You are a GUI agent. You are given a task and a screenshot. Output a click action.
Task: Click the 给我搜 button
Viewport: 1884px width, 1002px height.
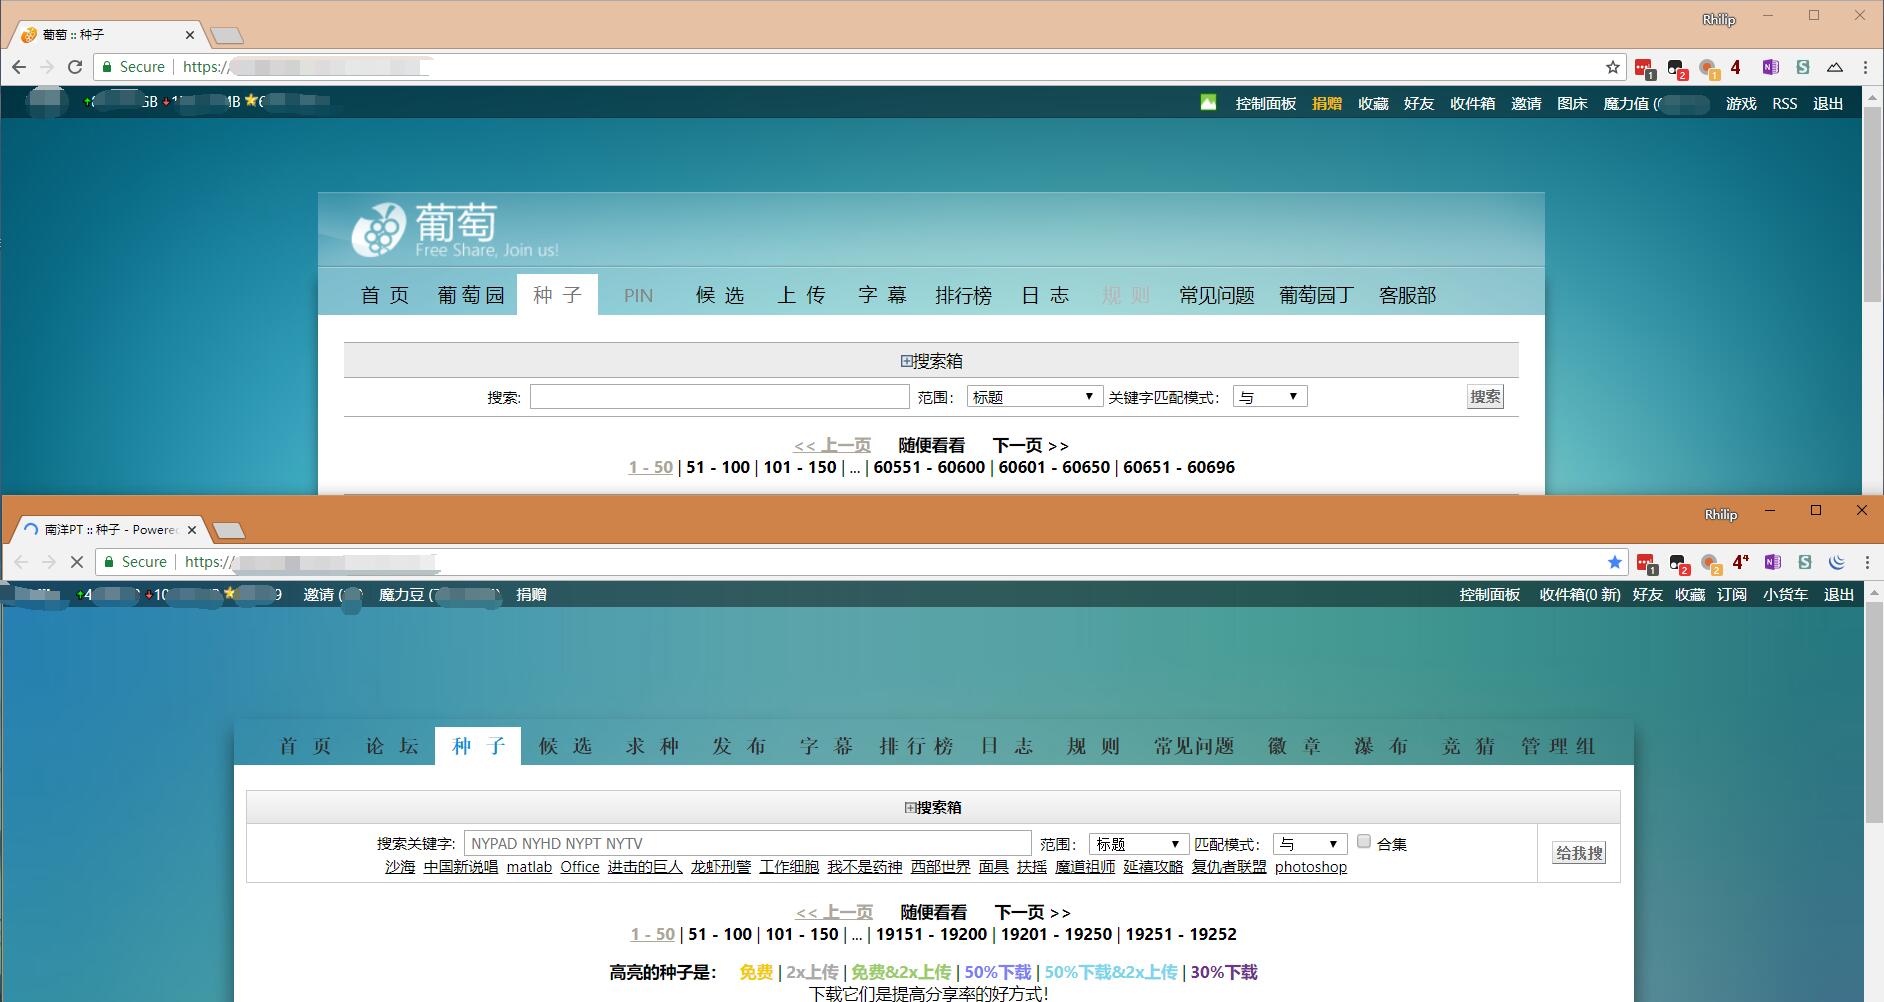tap(1579, 853)
